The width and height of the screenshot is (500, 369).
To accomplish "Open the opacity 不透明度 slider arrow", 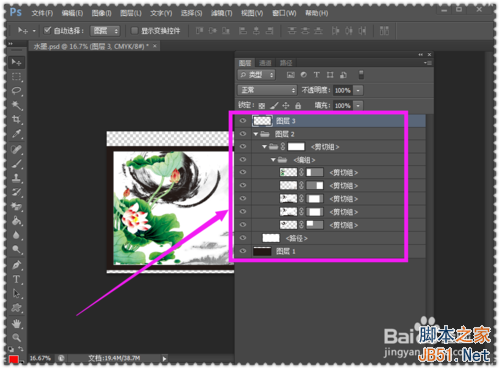I will 358,90.
